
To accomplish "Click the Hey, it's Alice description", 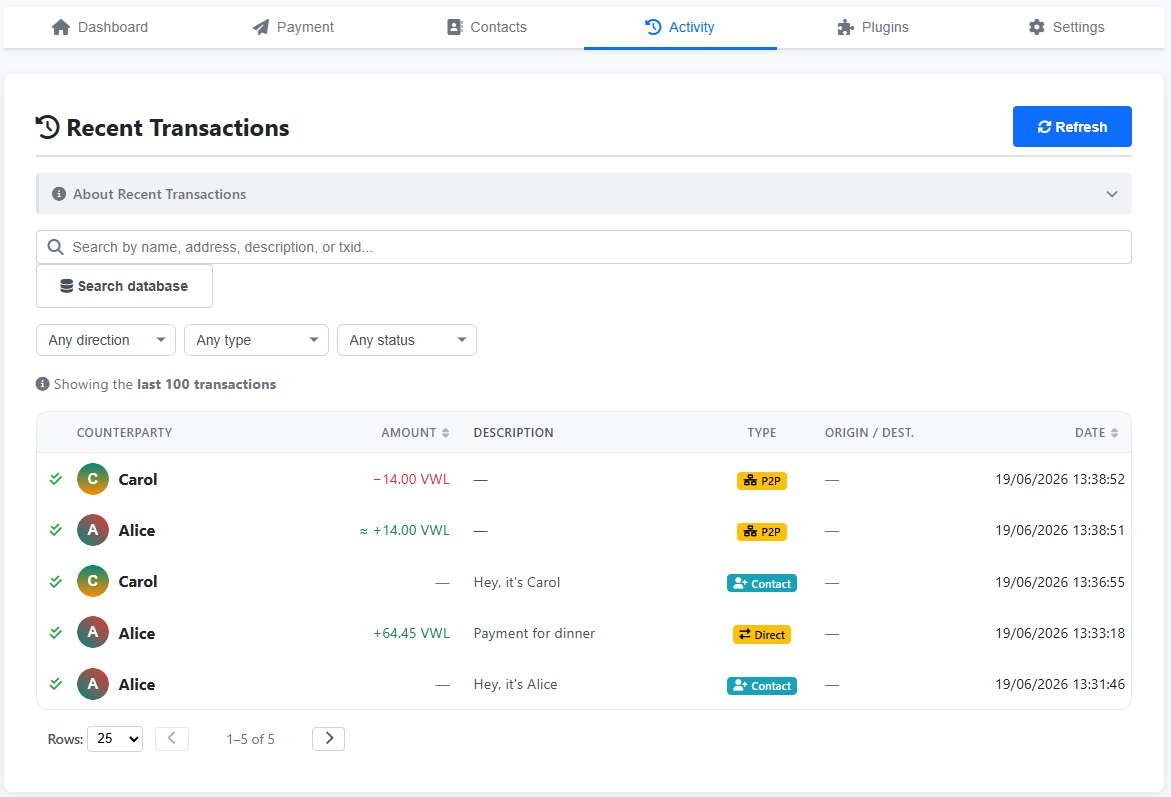I will (515, 684).
